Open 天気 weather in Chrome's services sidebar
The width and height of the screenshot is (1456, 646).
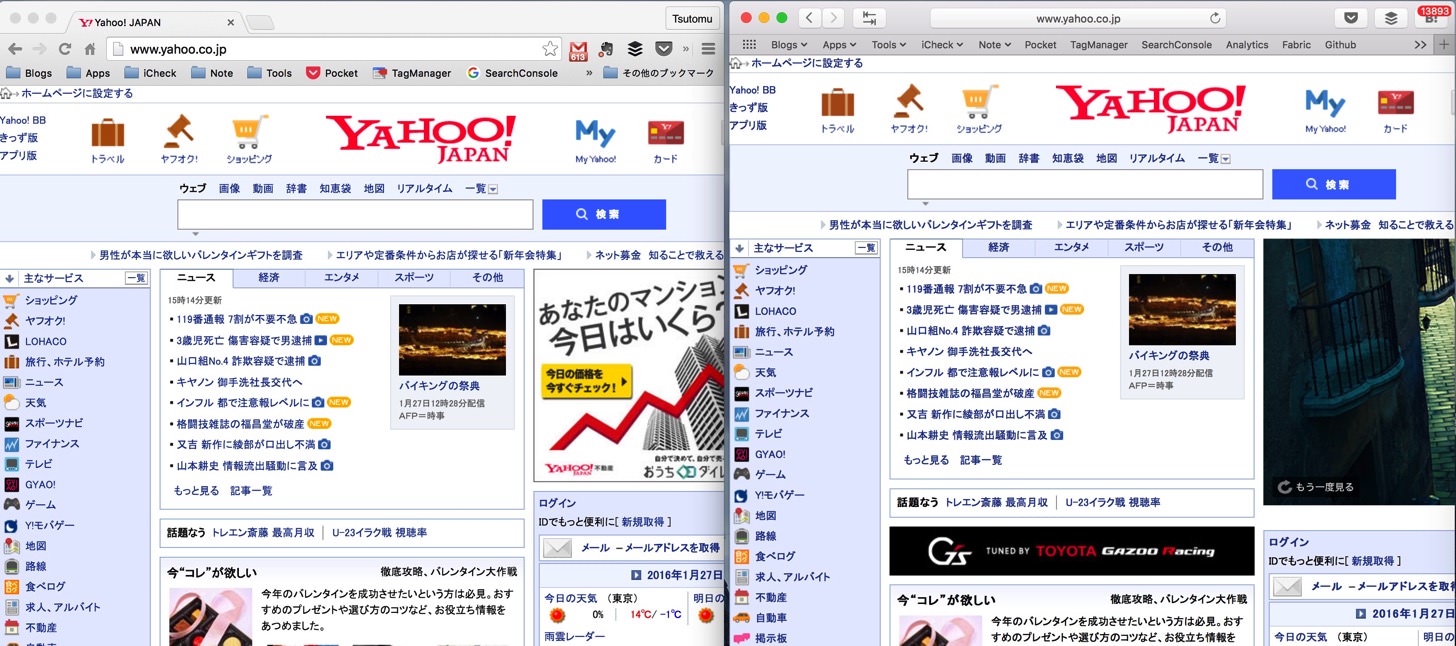(x=35, y=402)
